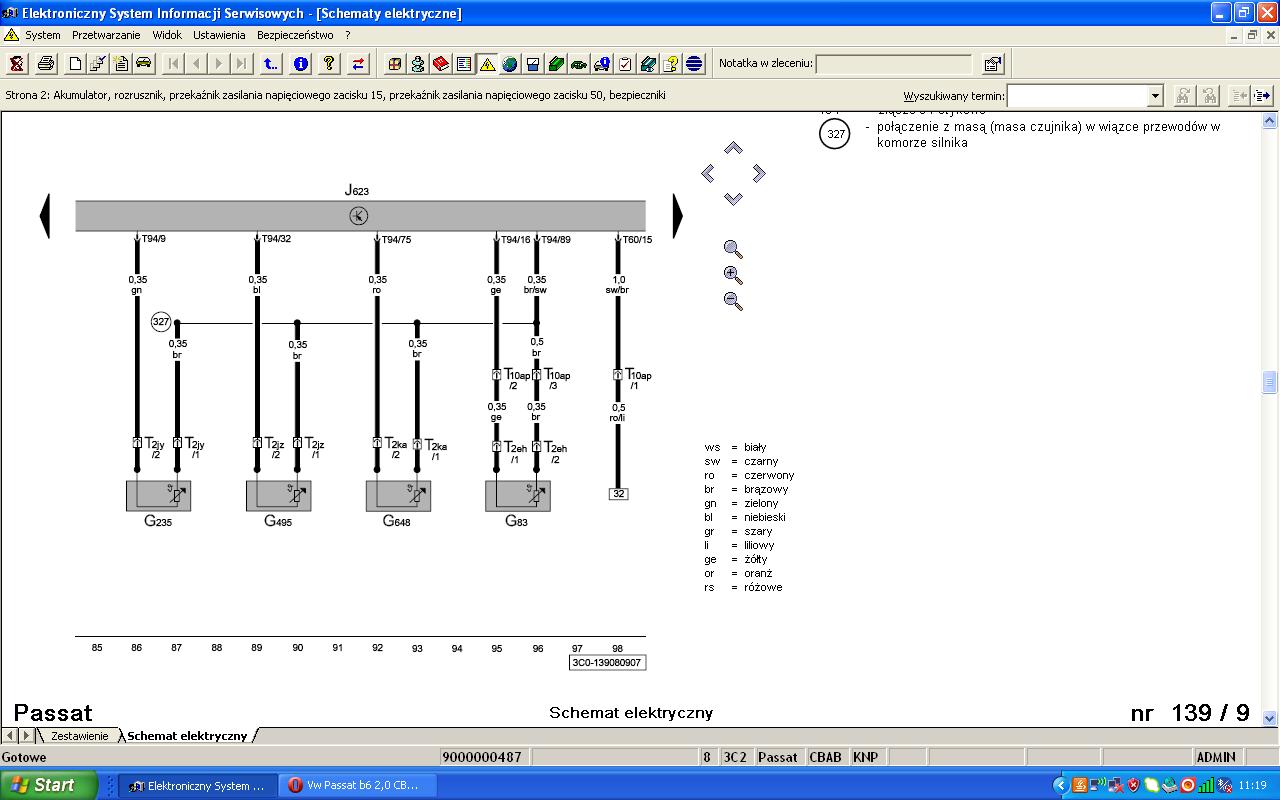Click the 3C0-139080907 diagram number box
1280x800 pixels.
point(607,663)
